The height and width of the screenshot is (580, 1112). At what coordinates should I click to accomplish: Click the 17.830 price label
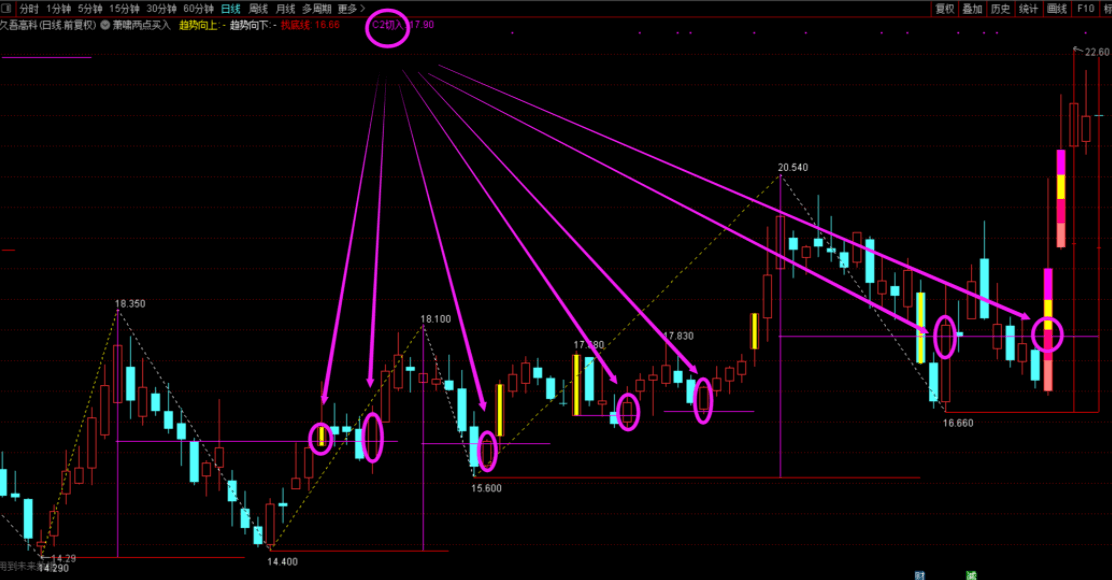coord(679,335)
